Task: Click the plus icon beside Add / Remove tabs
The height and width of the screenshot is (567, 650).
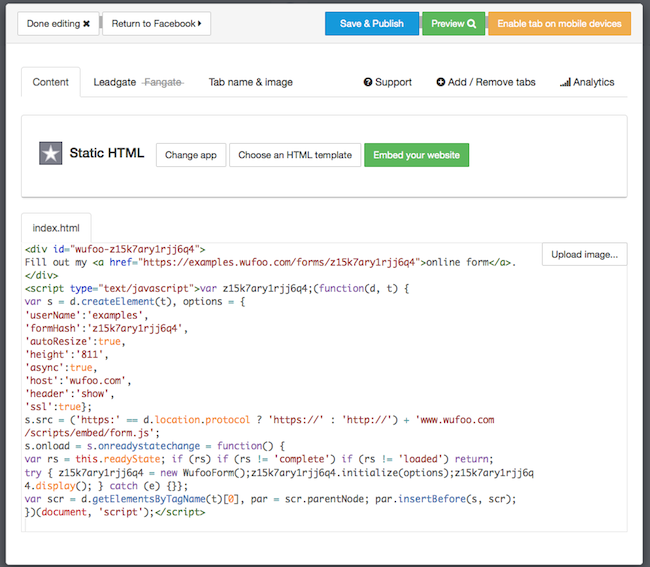Action: (441, 82)
